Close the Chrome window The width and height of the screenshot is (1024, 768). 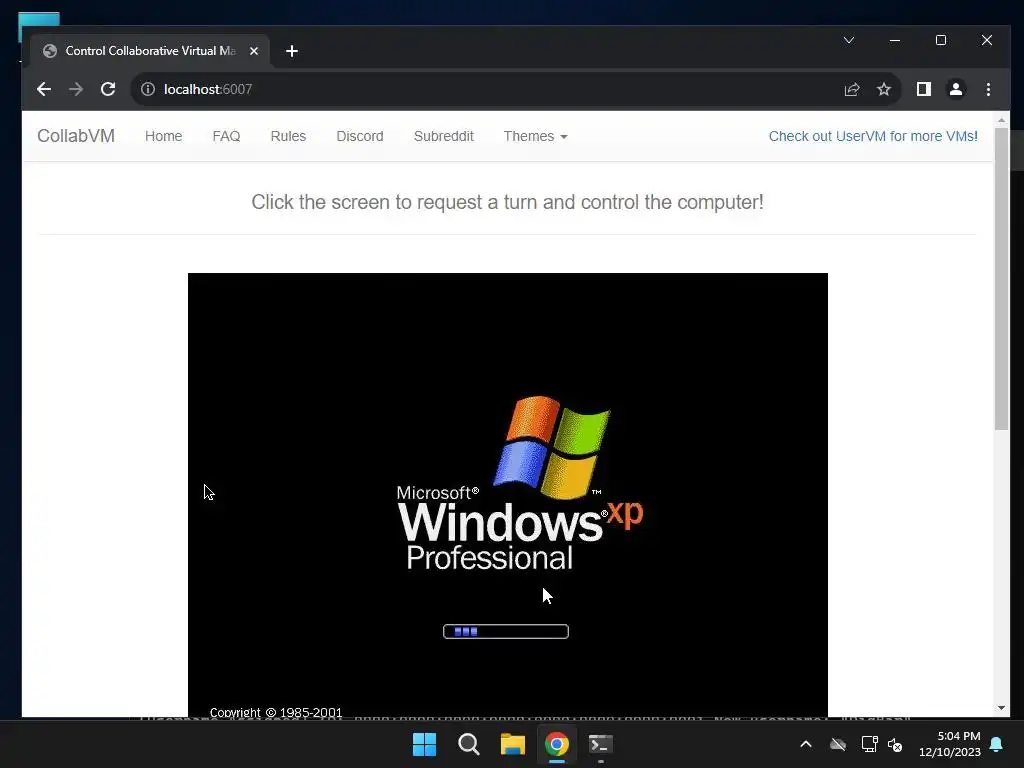987,40
